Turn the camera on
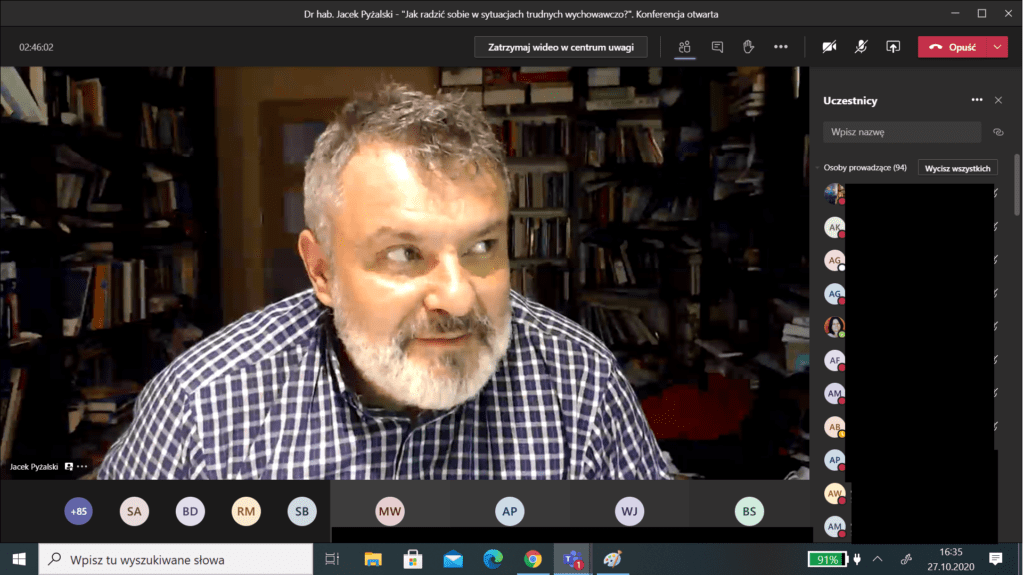The image size is (1024, 575). [829, 47]
